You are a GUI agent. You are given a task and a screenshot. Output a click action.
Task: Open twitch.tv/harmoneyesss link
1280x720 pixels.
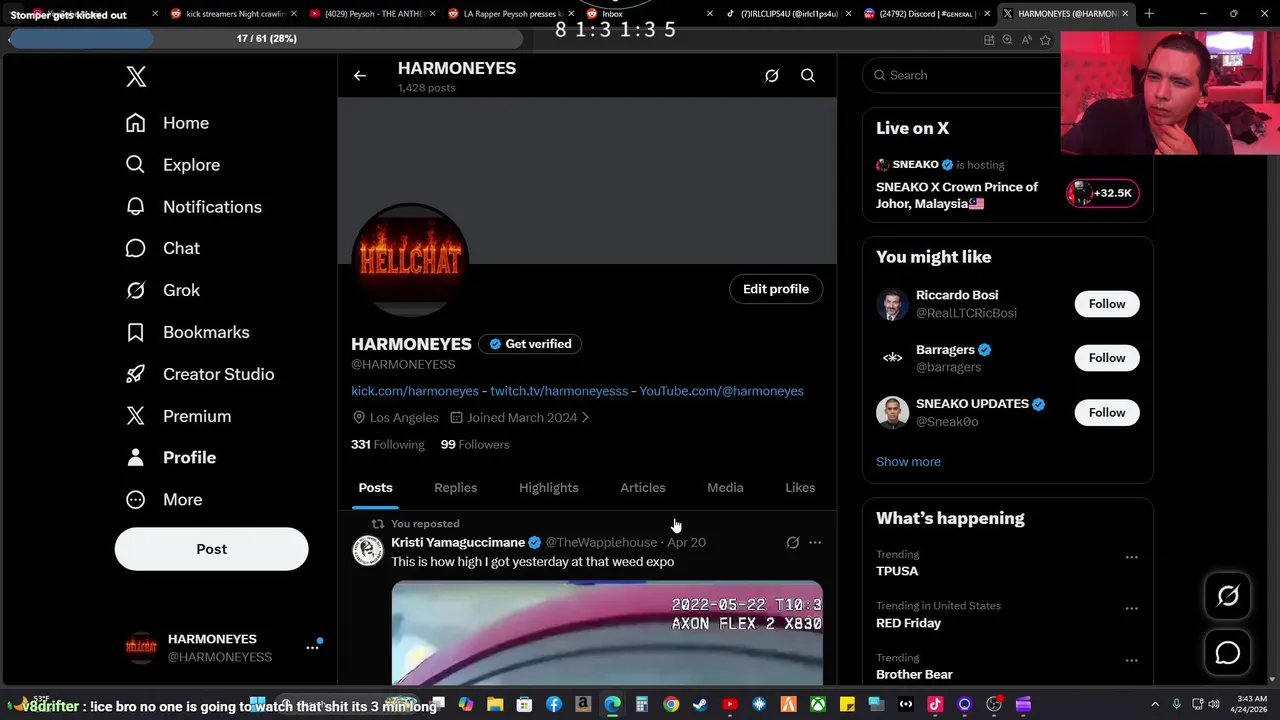(x=559, y=391)
